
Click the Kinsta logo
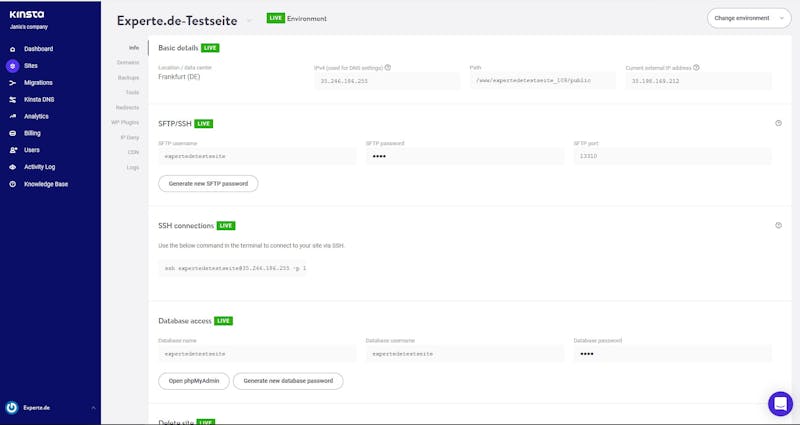click(27, 15)
